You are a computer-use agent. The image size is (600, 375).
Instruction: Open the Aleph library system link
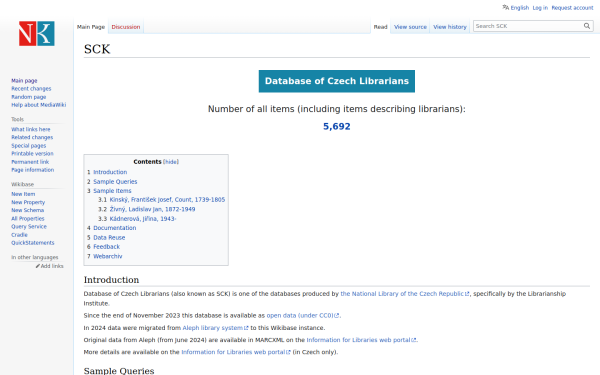[x=215, y=328]
